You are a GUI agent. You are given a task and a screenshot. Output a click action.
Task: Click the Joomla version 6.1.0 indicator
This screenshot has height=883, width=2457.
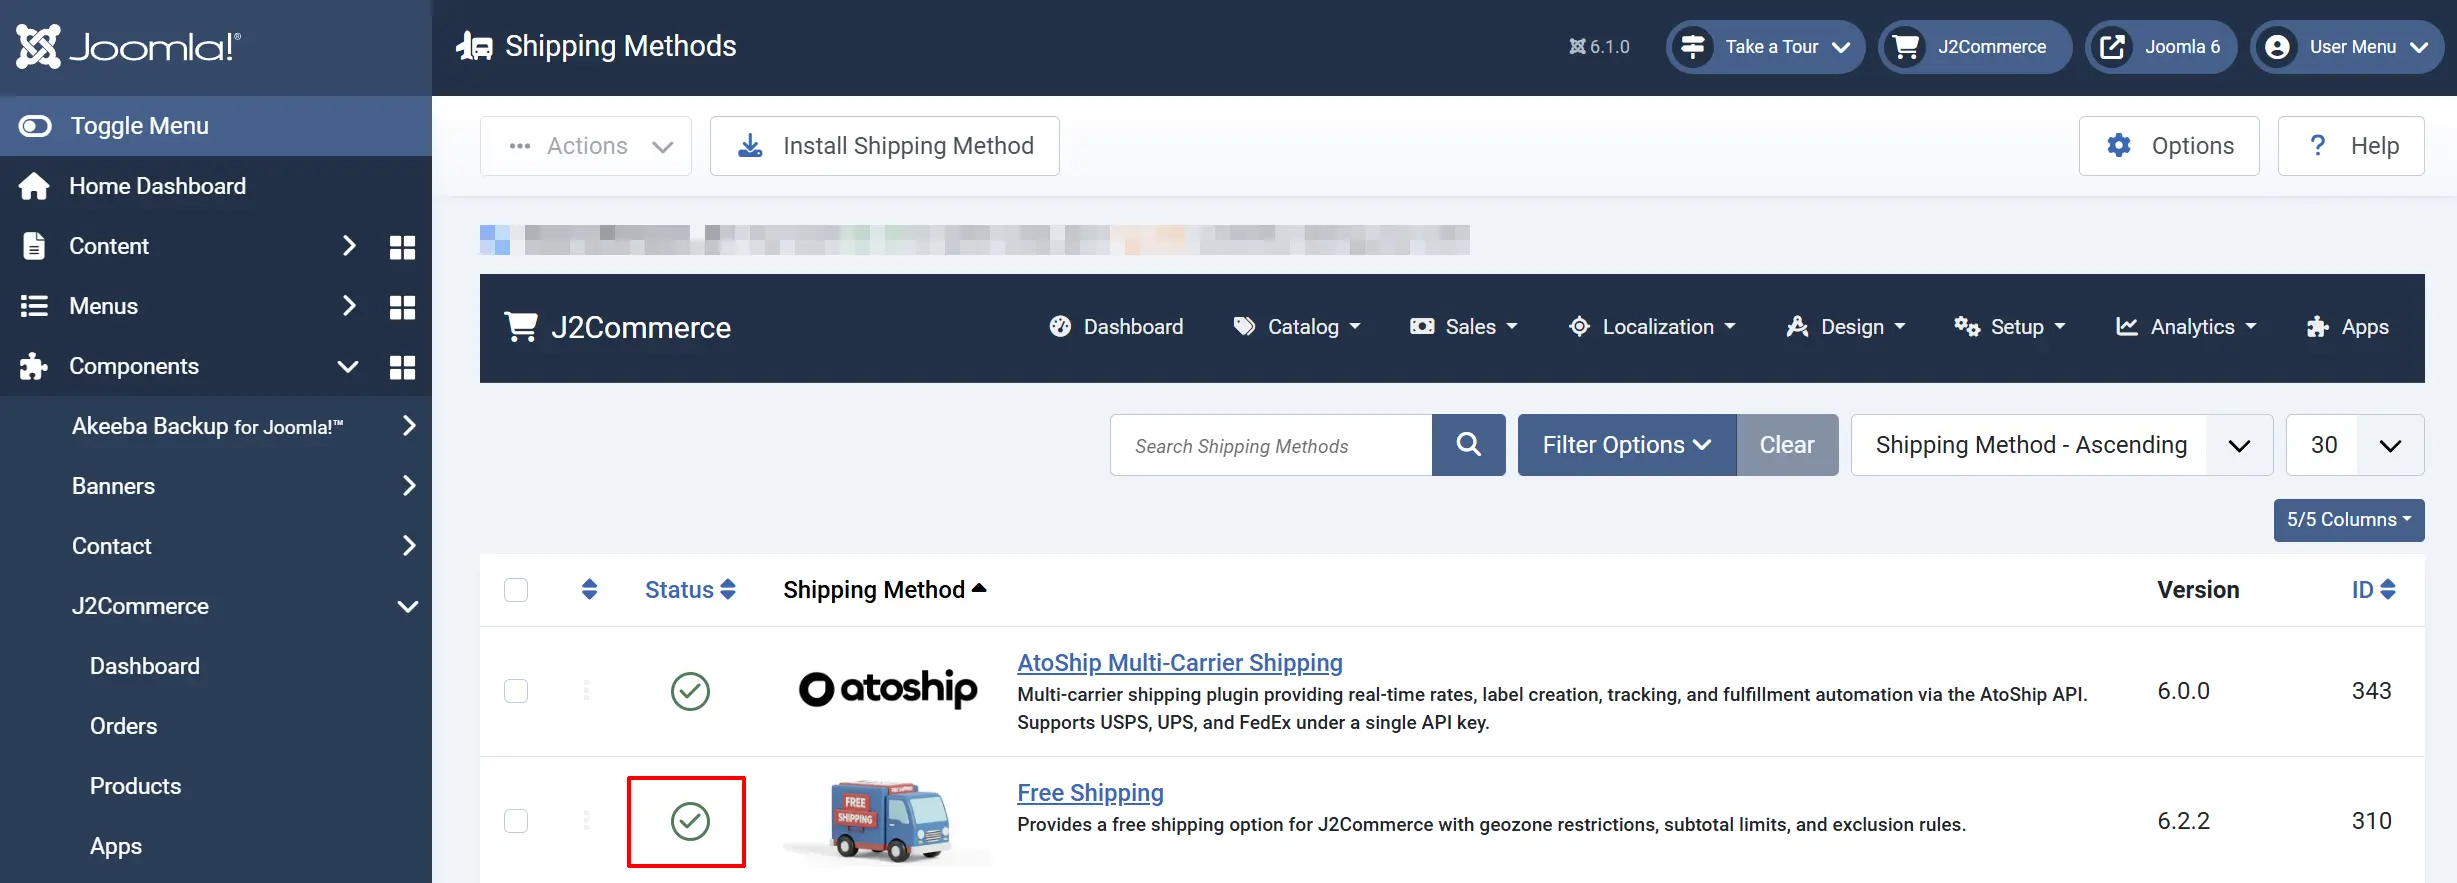pyautogui.click(x=1599, y=47)
